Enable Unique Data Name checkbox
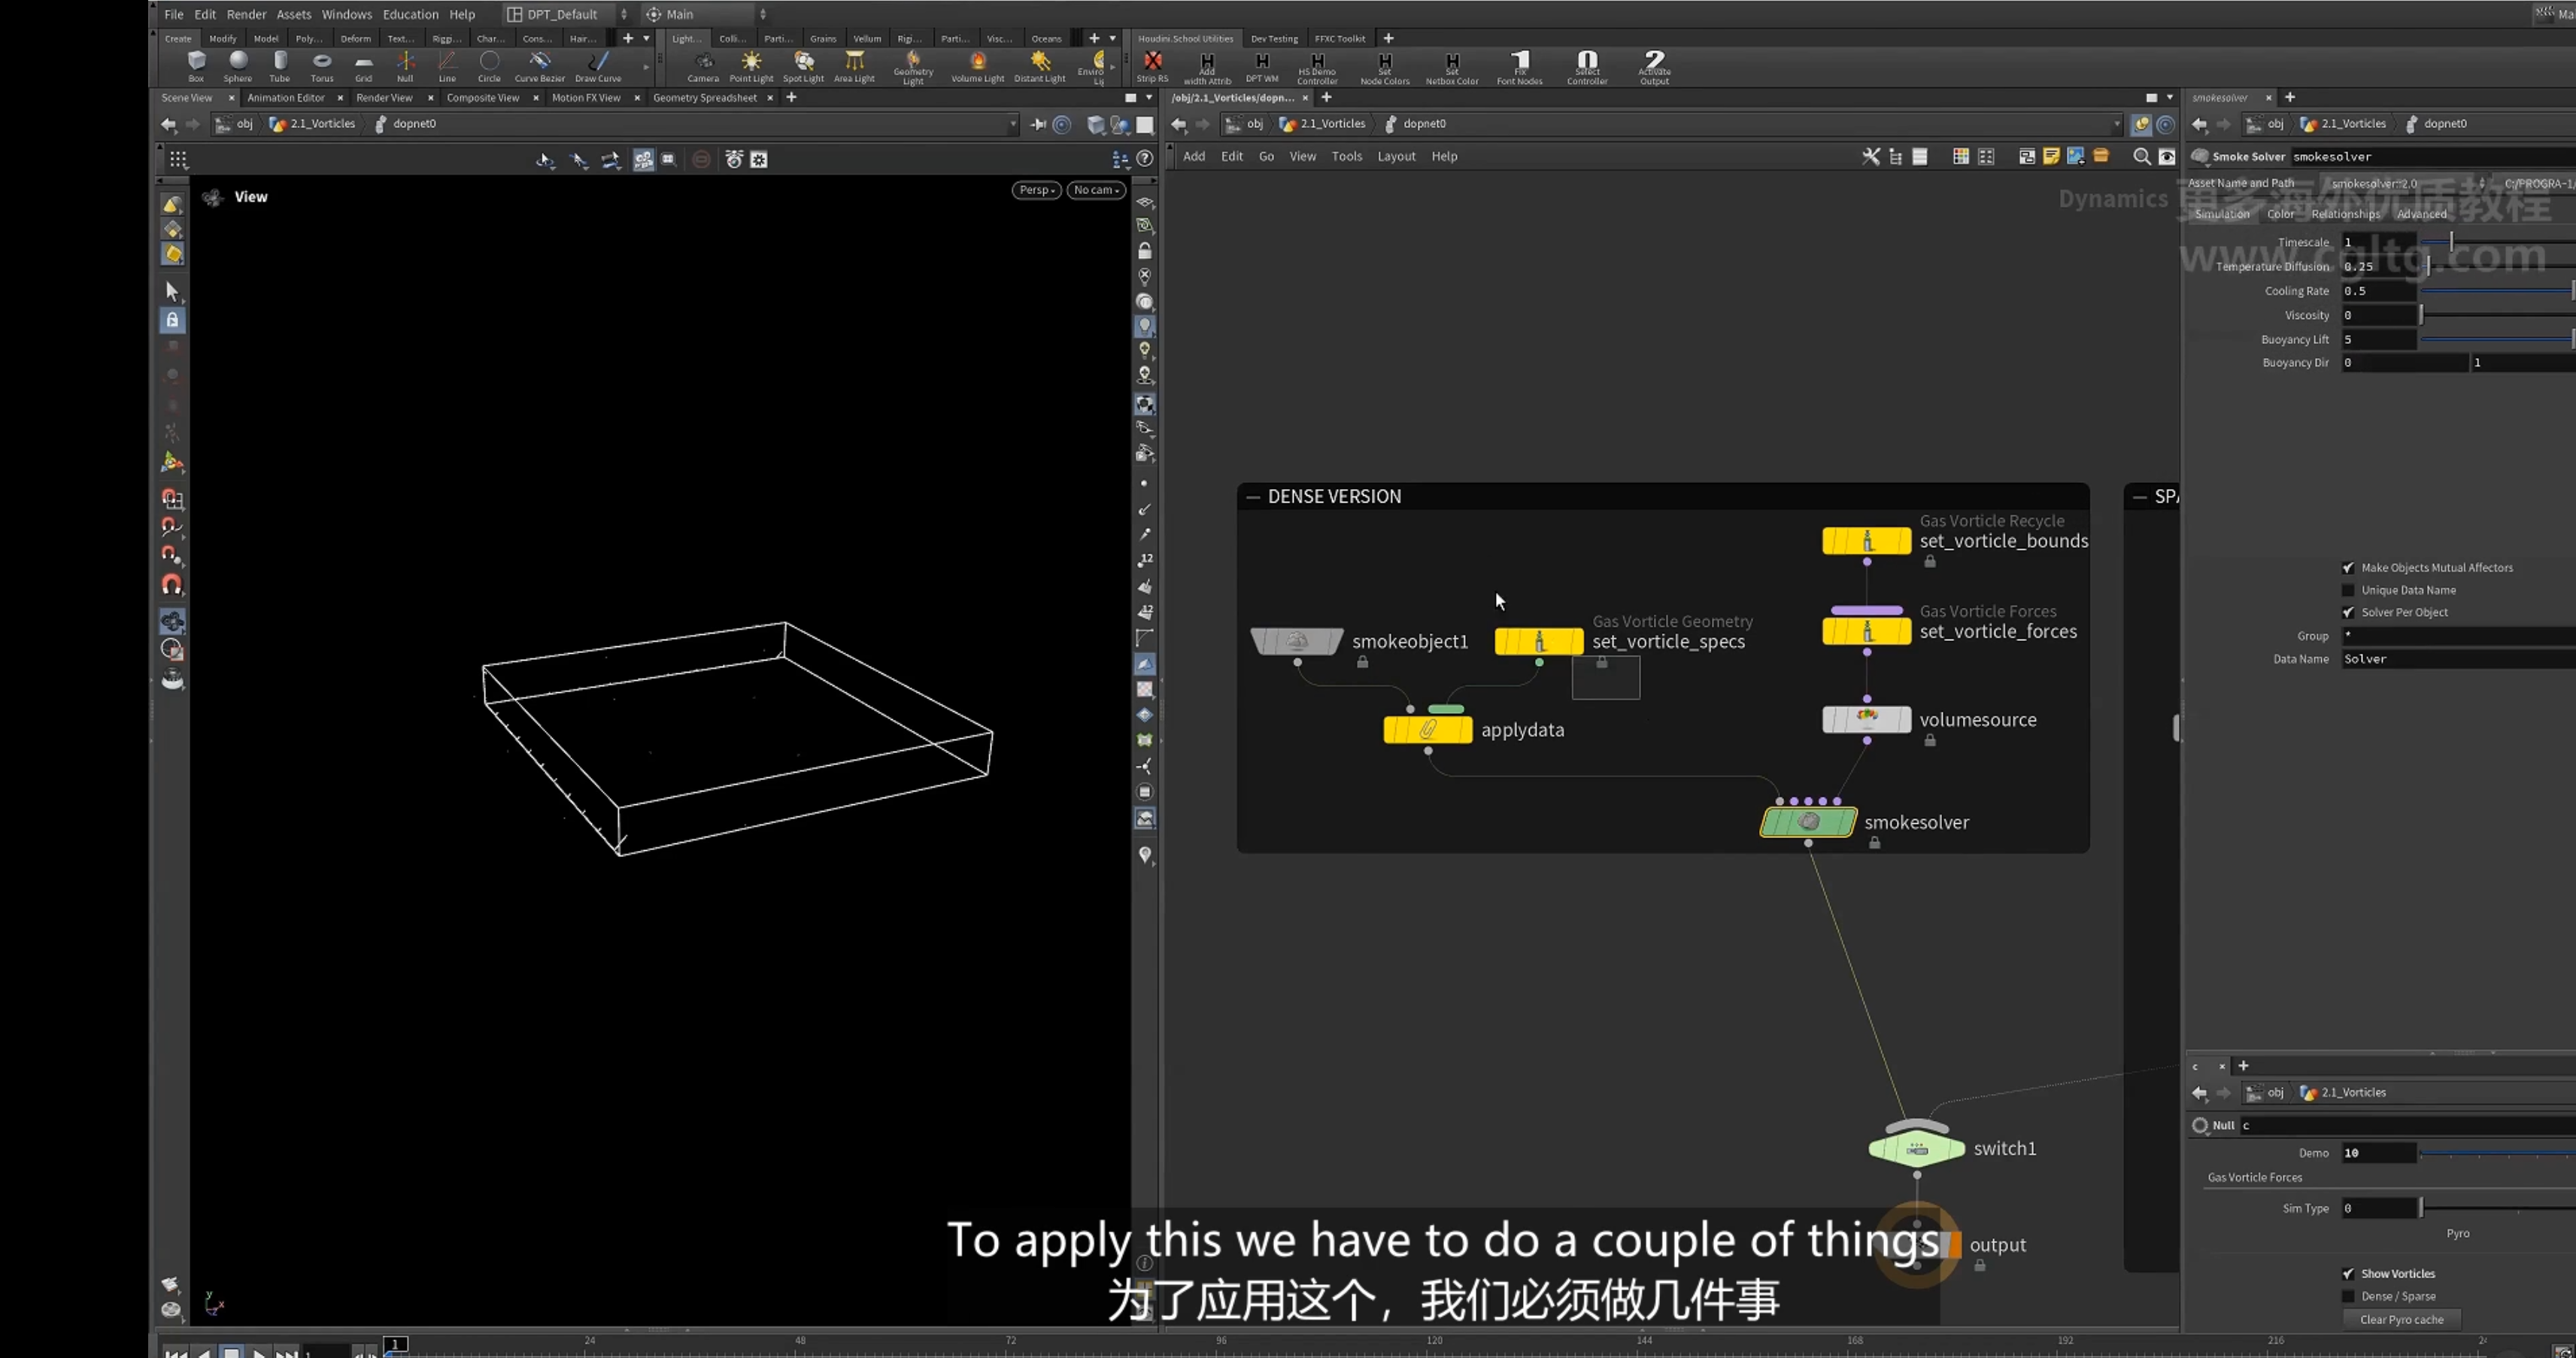 2348,590
